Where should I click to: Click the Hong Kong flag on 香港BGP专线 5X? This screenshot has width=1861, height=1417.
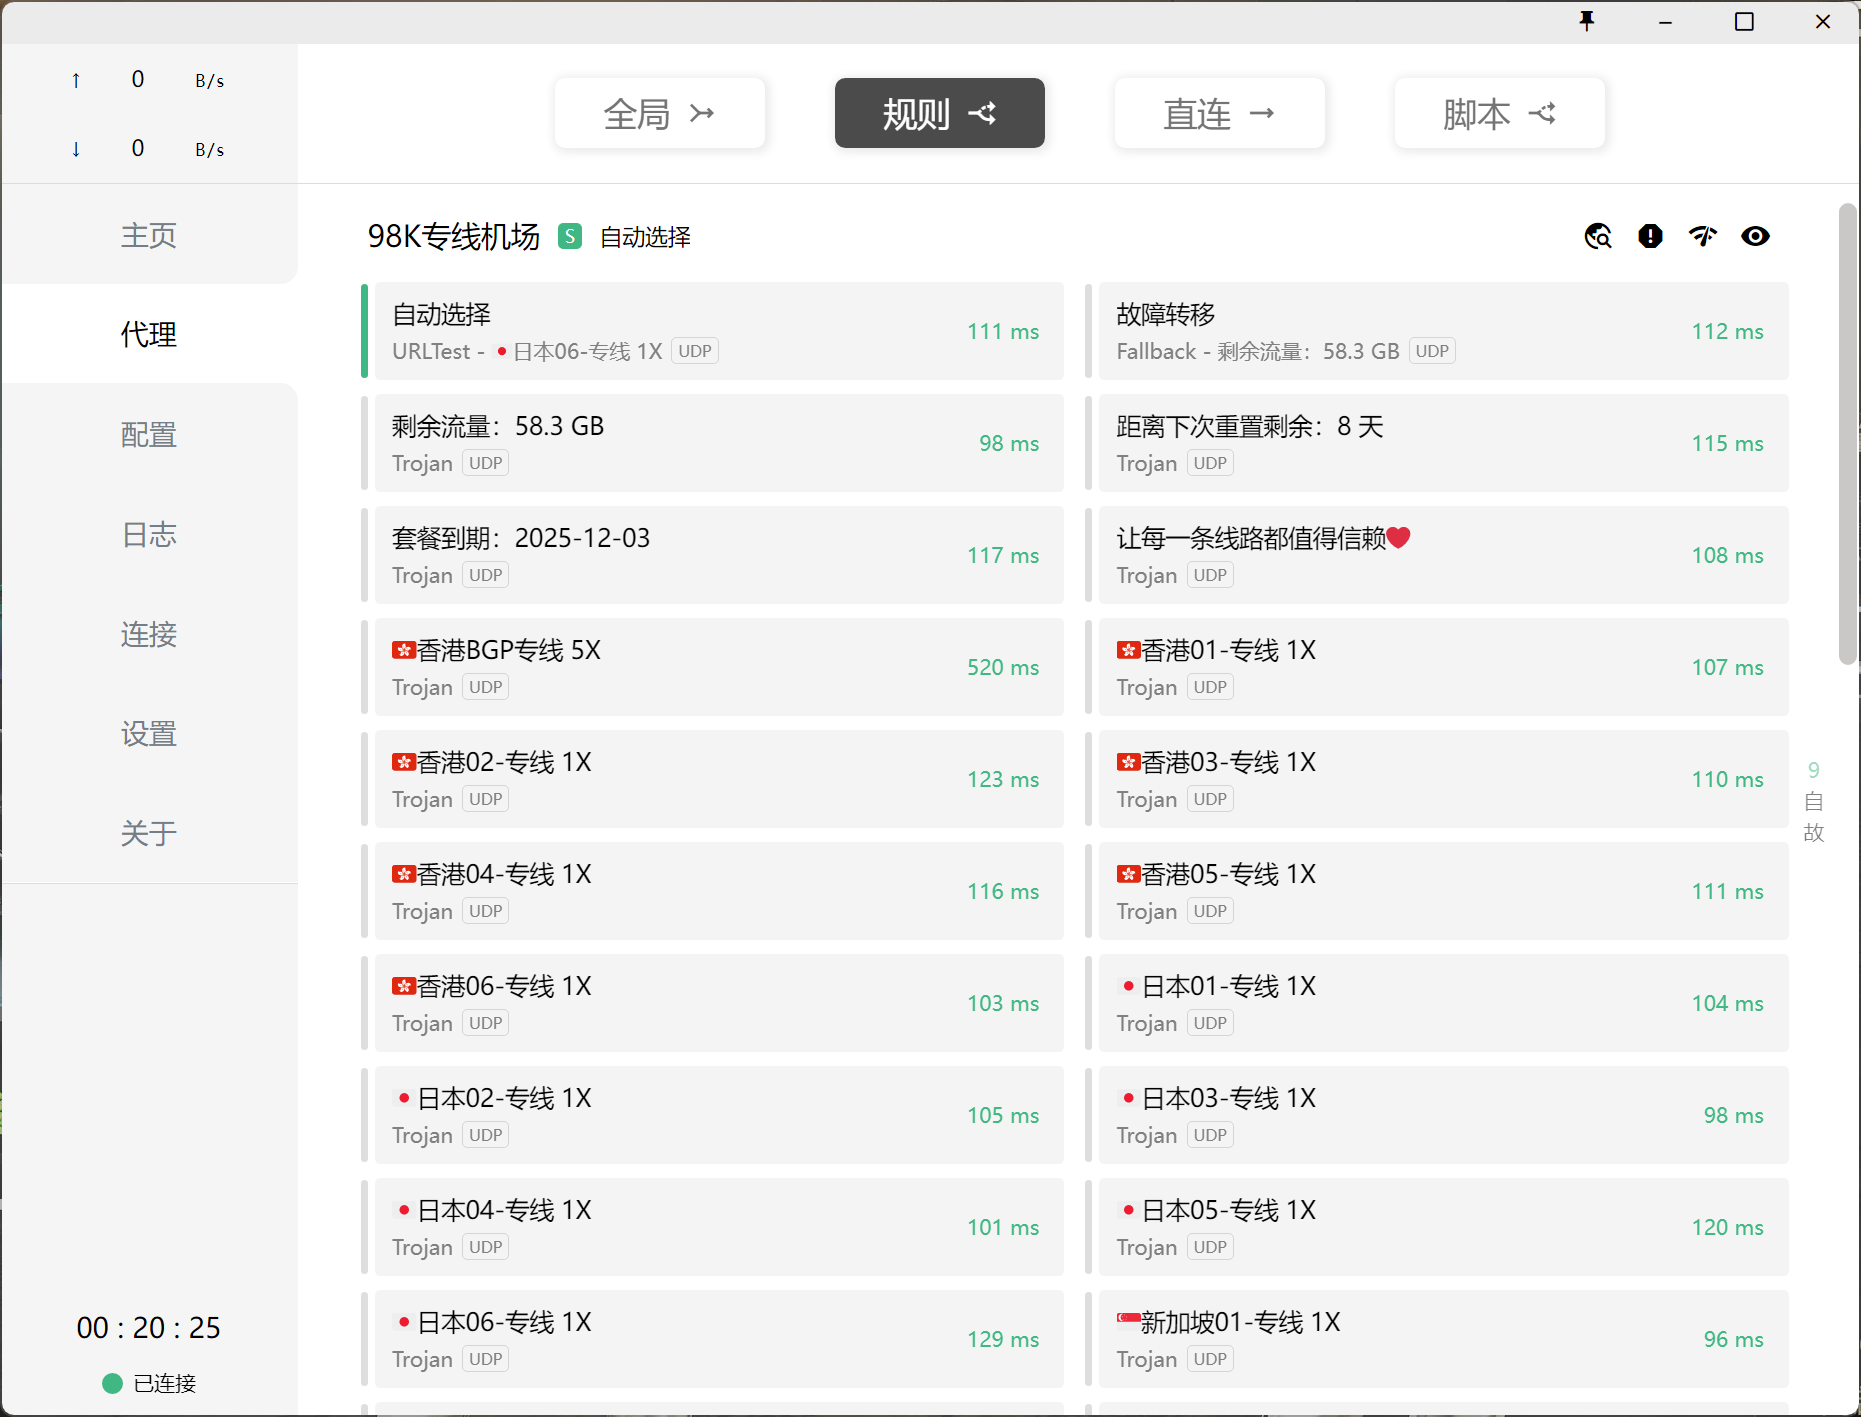point(404,651)
